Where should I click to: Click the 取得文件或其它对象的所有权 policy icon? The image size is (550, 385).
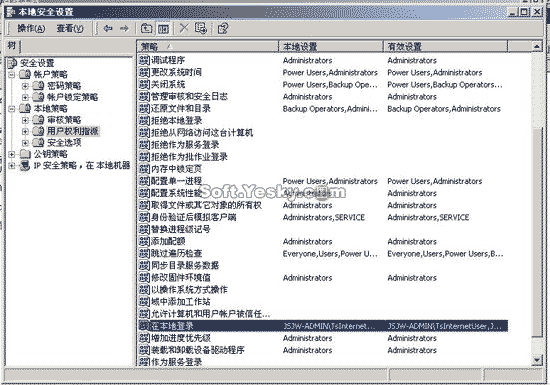145,205
